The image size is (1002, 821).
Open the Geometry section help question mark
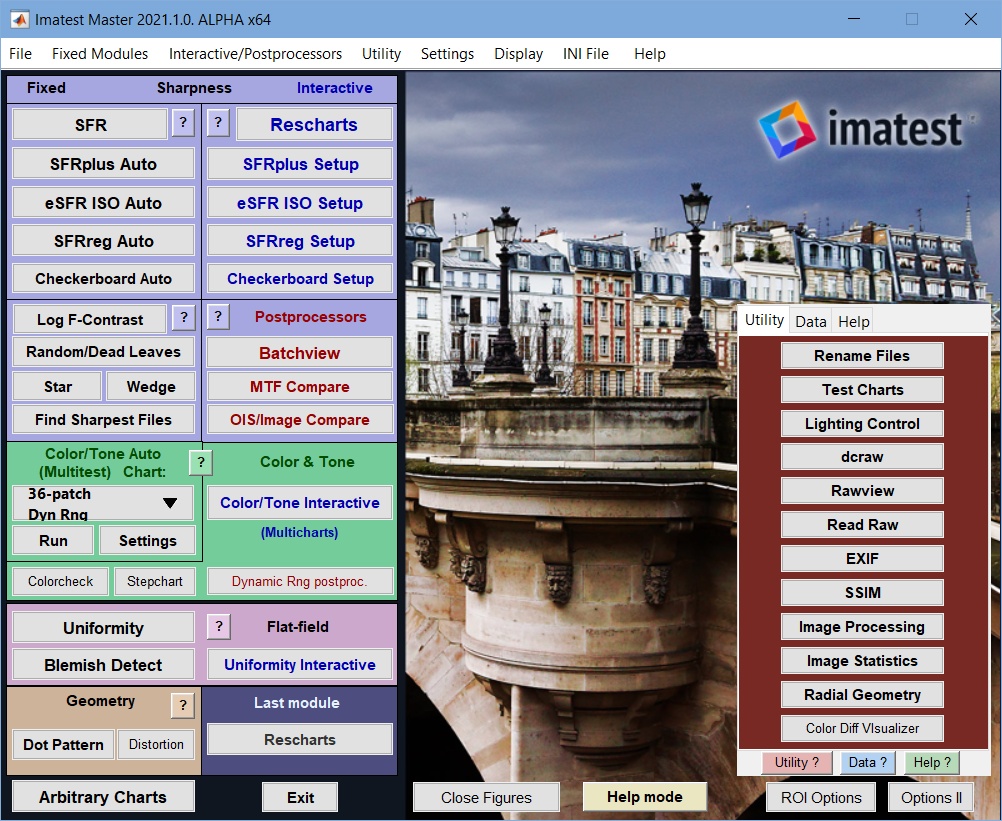pos(183,705)
